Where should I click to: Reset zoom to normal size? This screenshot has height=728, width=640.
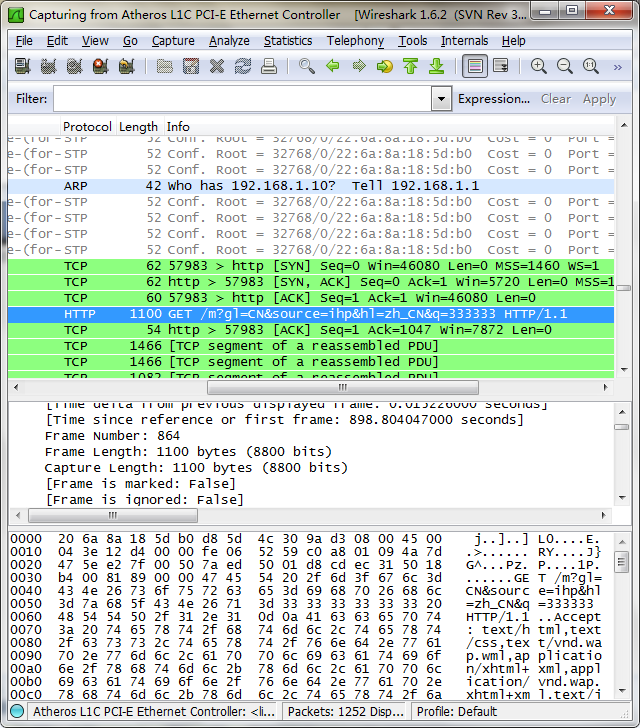click(x=591, y=66)
